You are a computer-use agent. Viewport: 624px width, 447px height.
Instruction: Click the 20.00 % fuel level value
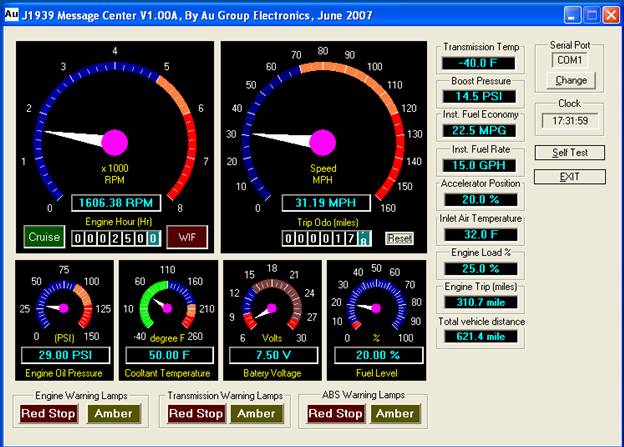coord(378,355)
